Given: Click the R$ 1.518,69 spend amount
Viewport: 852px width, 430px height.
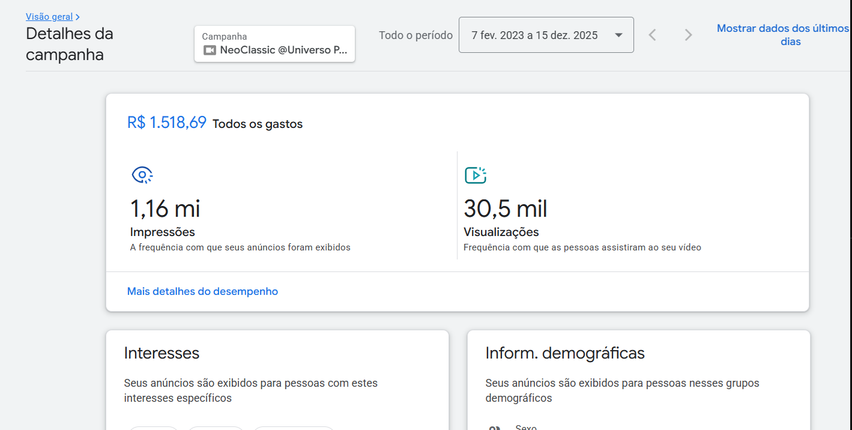Looking at the screenshot, I should tap(167, 122).
